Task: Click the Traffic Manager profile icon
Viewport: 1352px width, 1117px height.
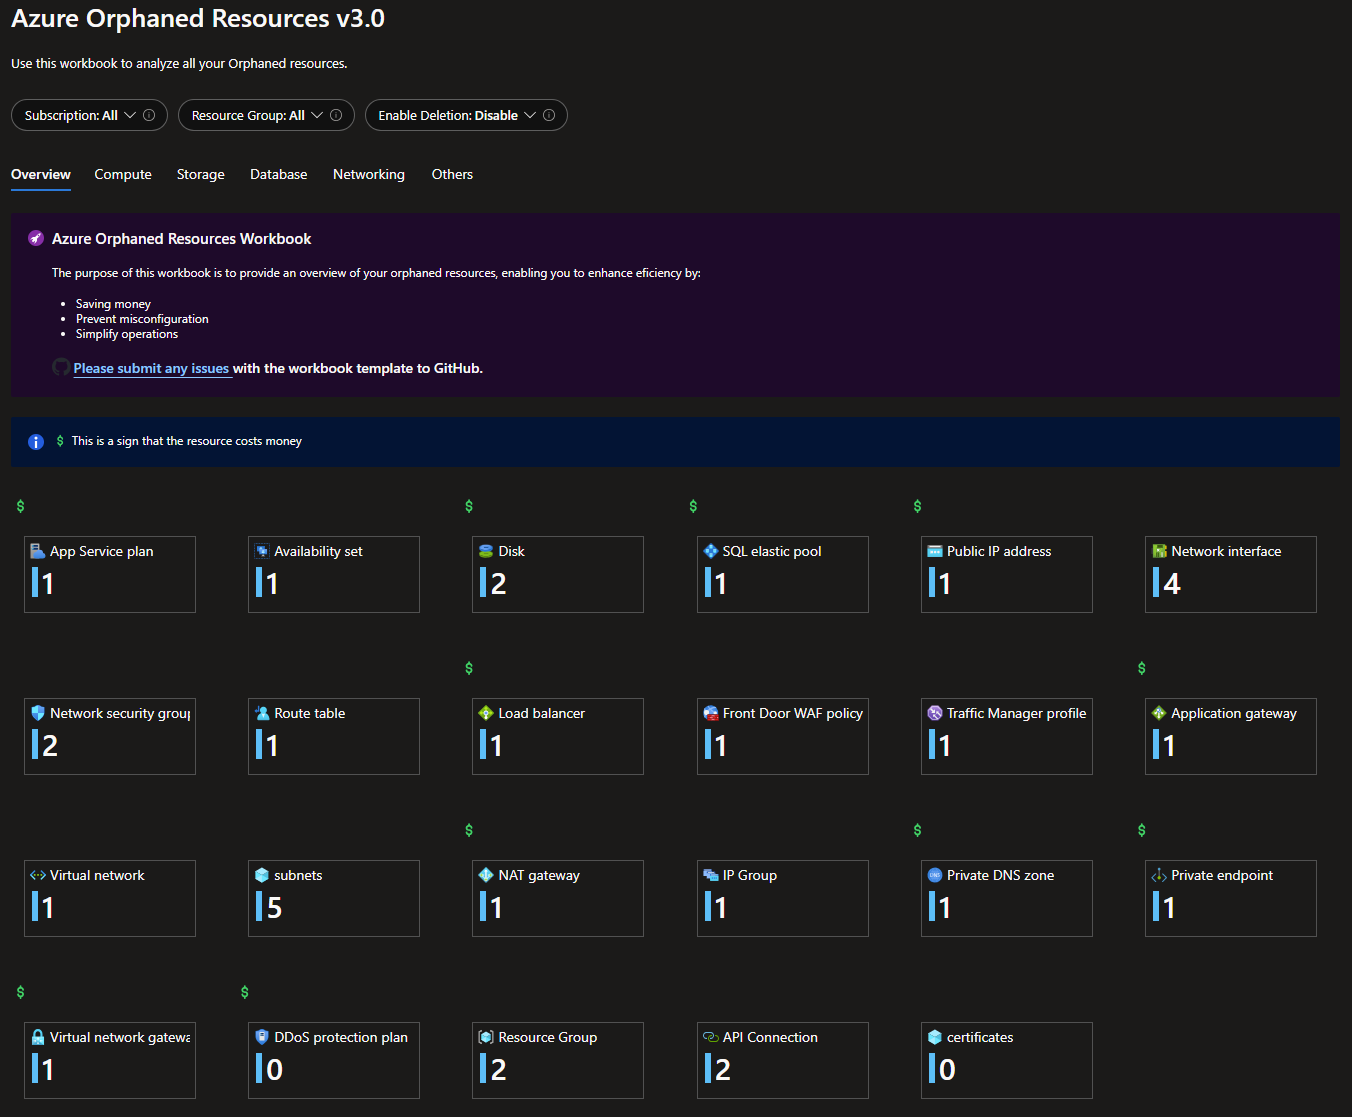Action: click(x=934, y=712)
